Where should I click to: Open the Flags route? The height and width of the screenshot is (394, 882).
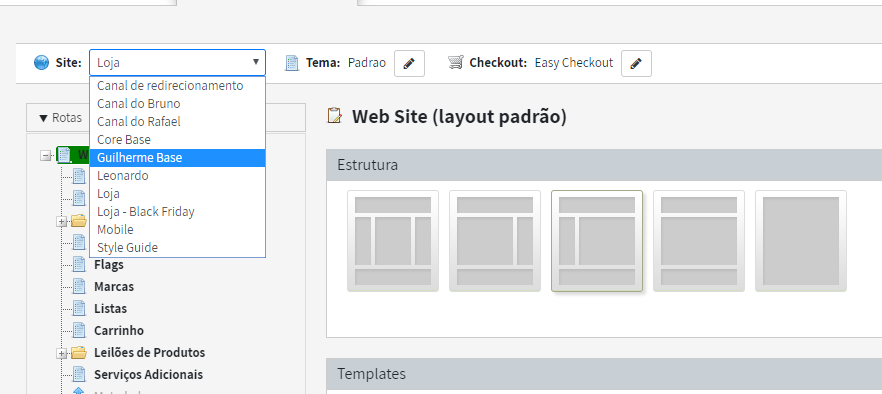click(x=109, y=265)
